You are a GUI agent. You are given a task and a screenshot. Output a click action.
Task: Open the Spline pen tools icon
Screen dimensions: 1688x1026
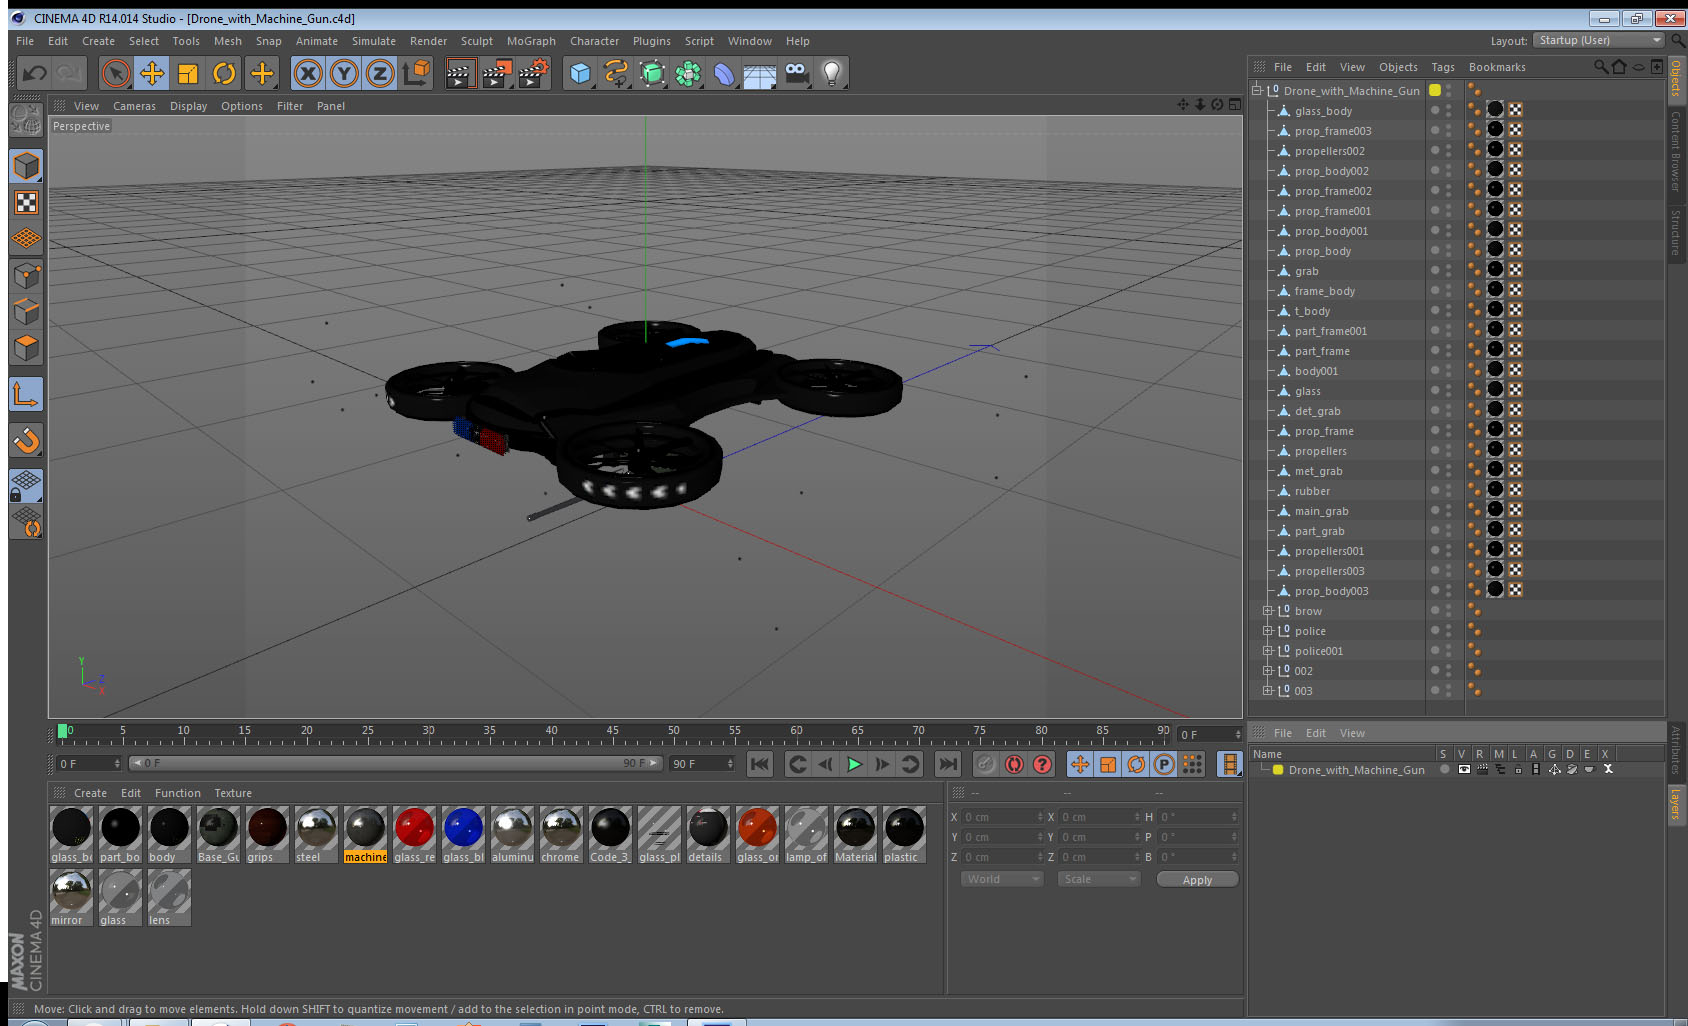(x=616, y=73)
